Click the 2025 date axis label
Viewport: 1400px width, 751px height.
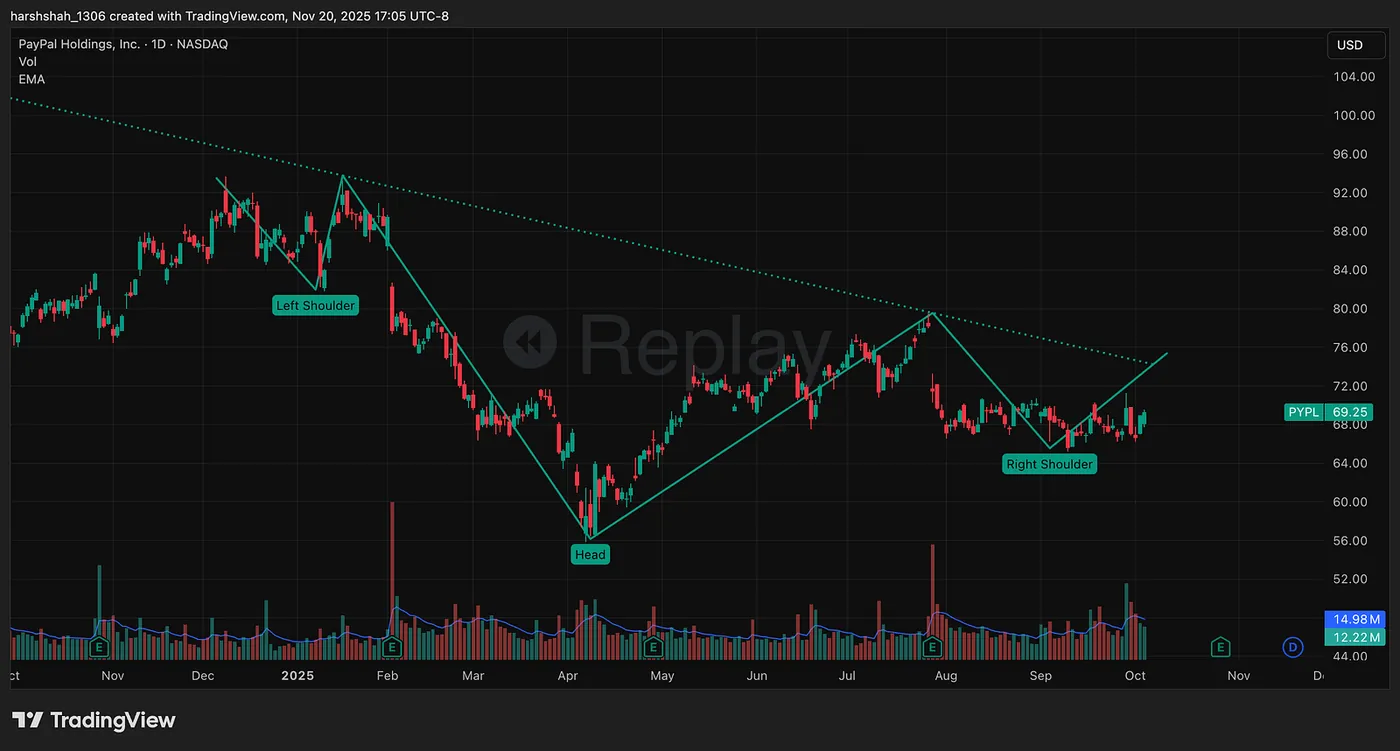(x=297, y=676)
